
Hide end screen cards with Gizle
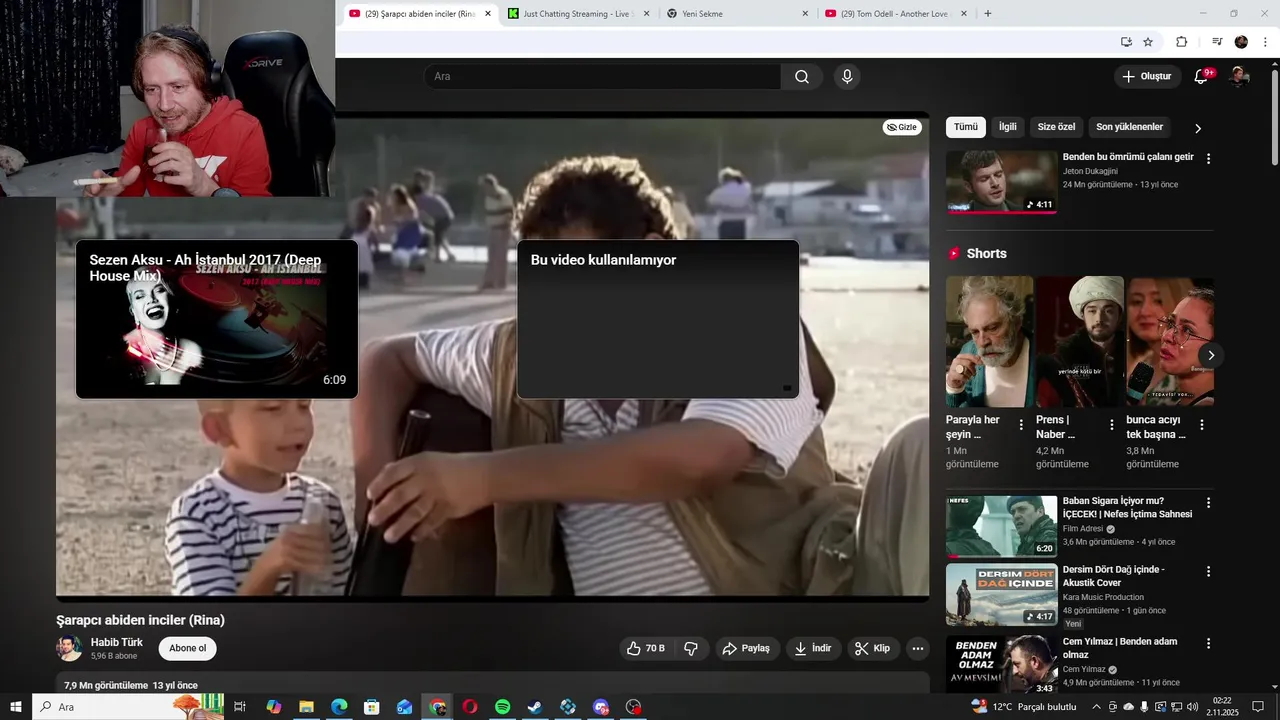tap(902, 127)
